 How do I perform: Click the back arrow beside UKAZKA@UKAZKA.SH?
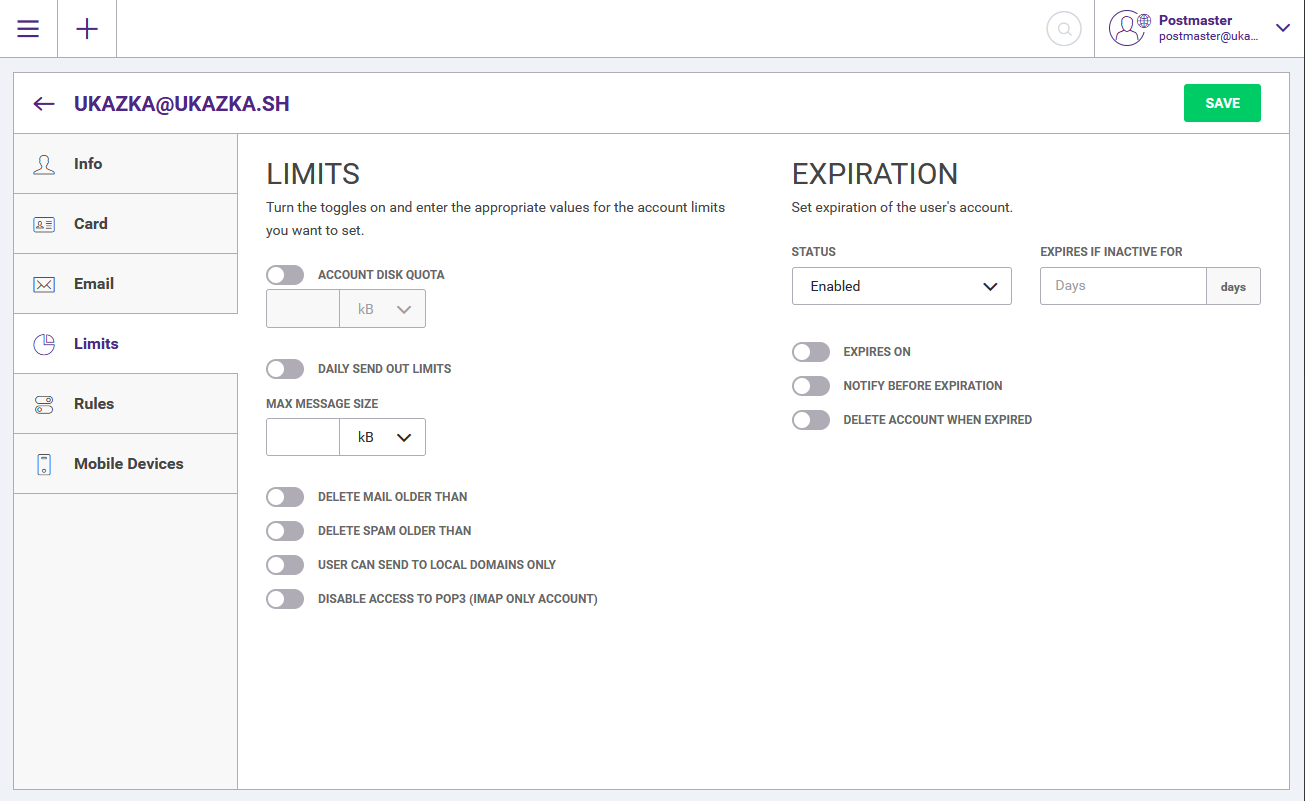pyautogui.click(x=43, y=104)
